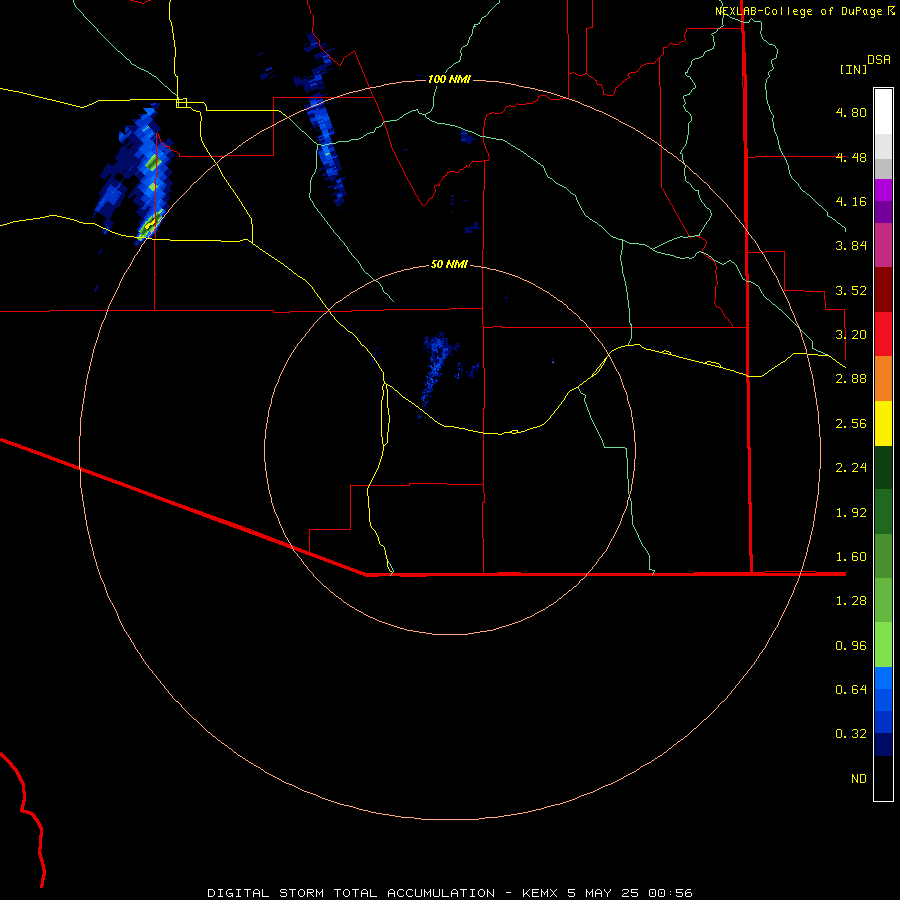Click the 00:56 timestamp in the caption
This screenshot has height=900, width=900.
670,893
